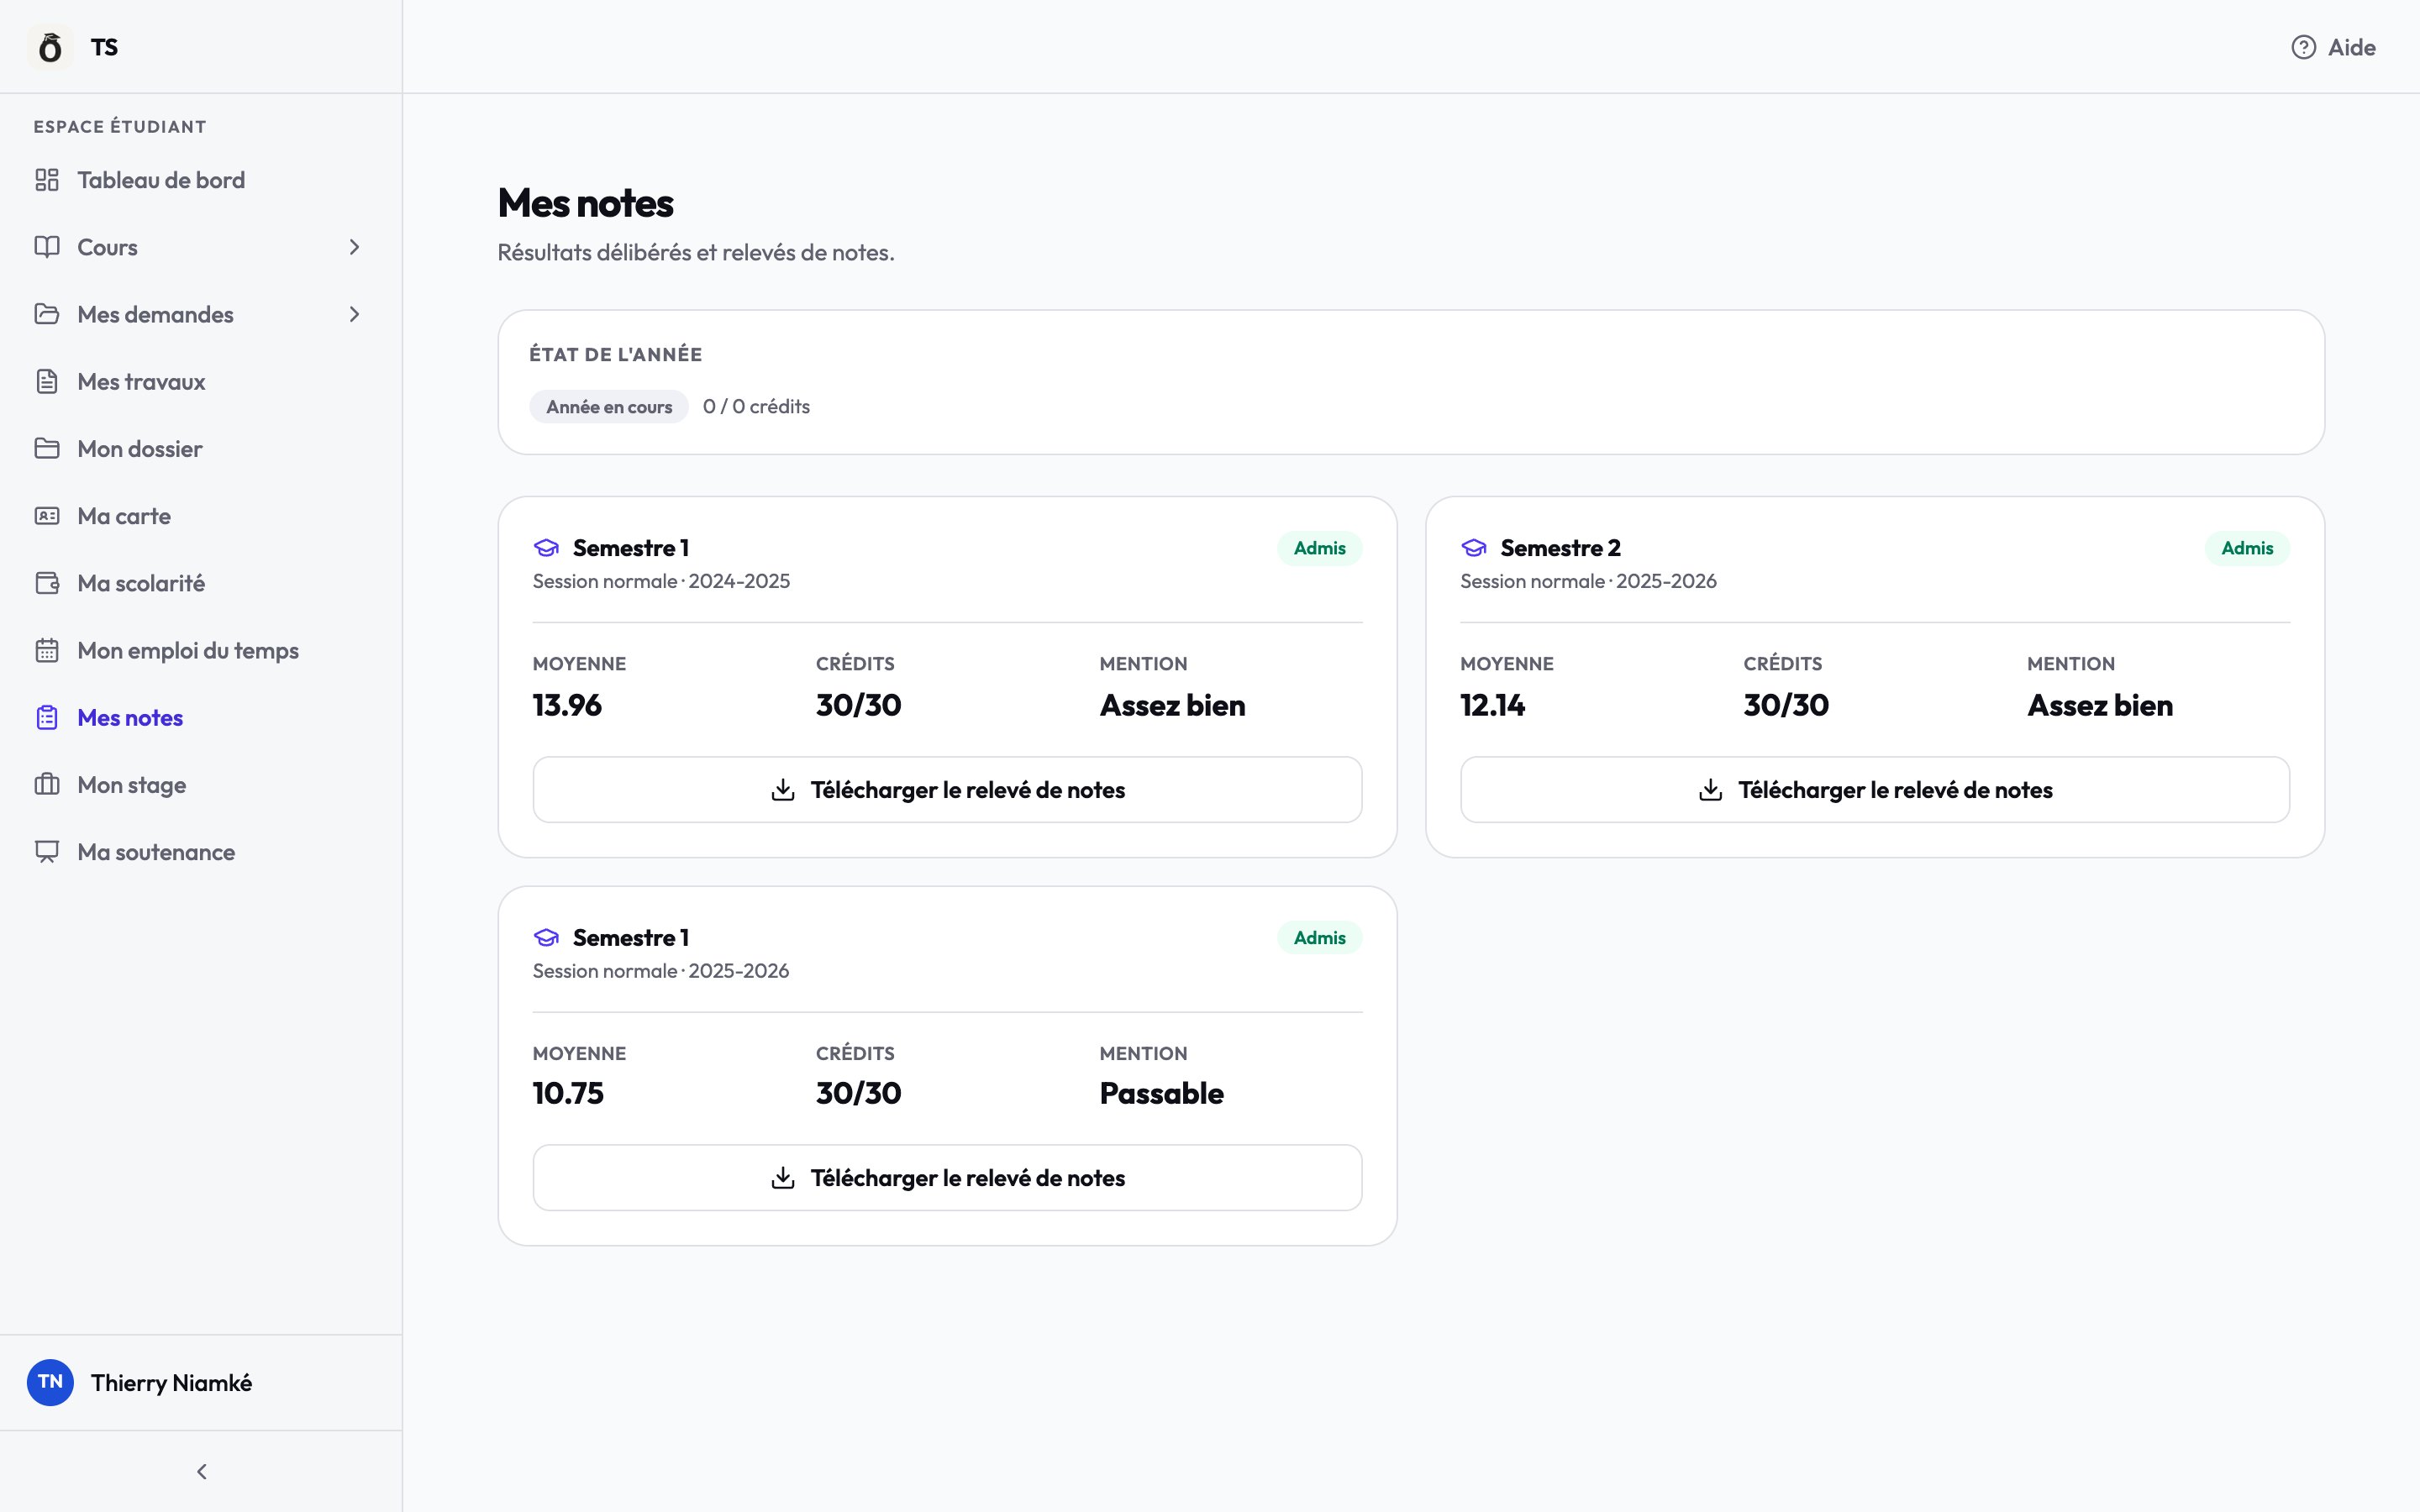Click the Mes travaux document icon
The width and height of the screenshot is (2420, 1512).
tap(47, 381)
